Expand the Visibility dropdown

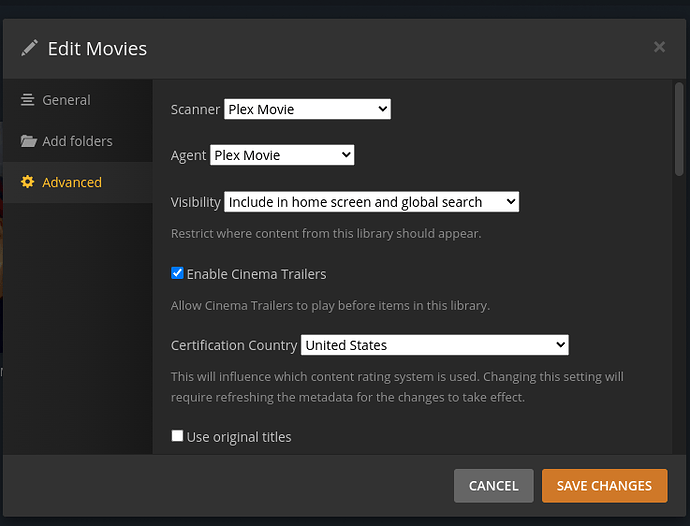pyautogui.click(x=371, y=202)
